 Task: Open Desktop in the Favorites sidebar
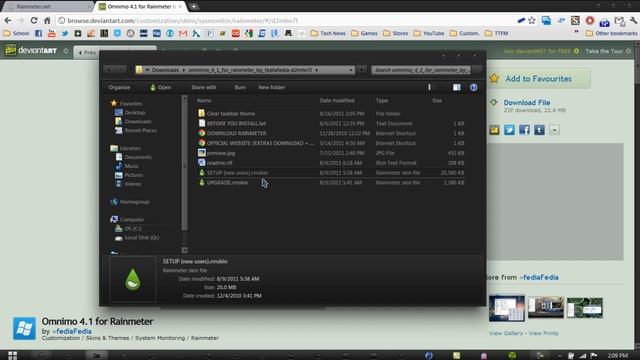coord(135,112)
